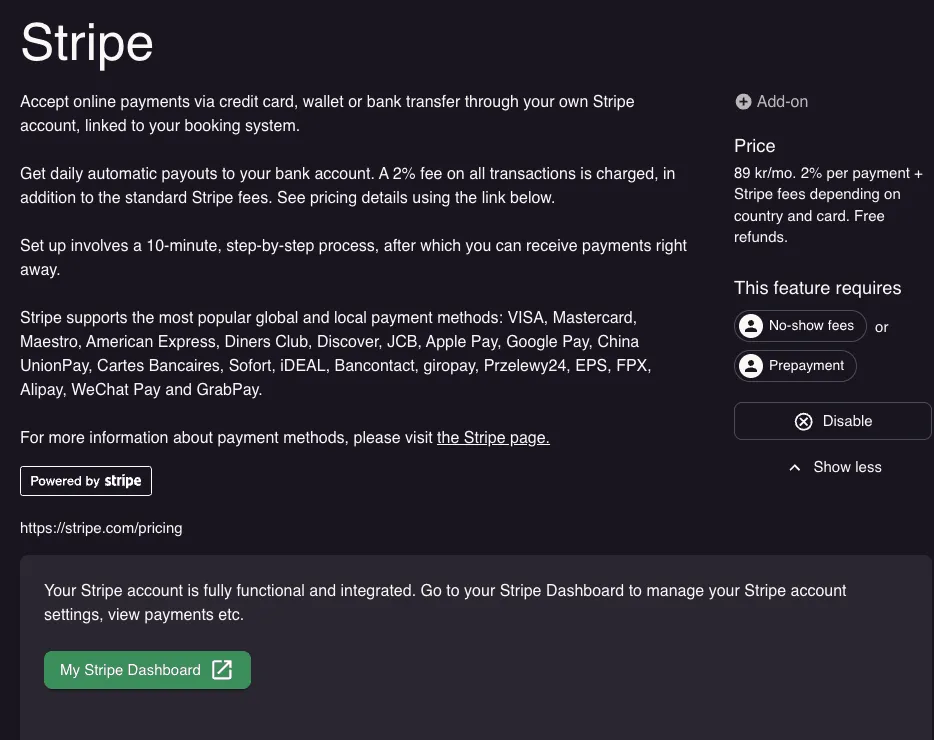Viewport: 934px width, 740px height.
Task: Click the 'Your Stripe account is fully functional' message
Action: 445,602
